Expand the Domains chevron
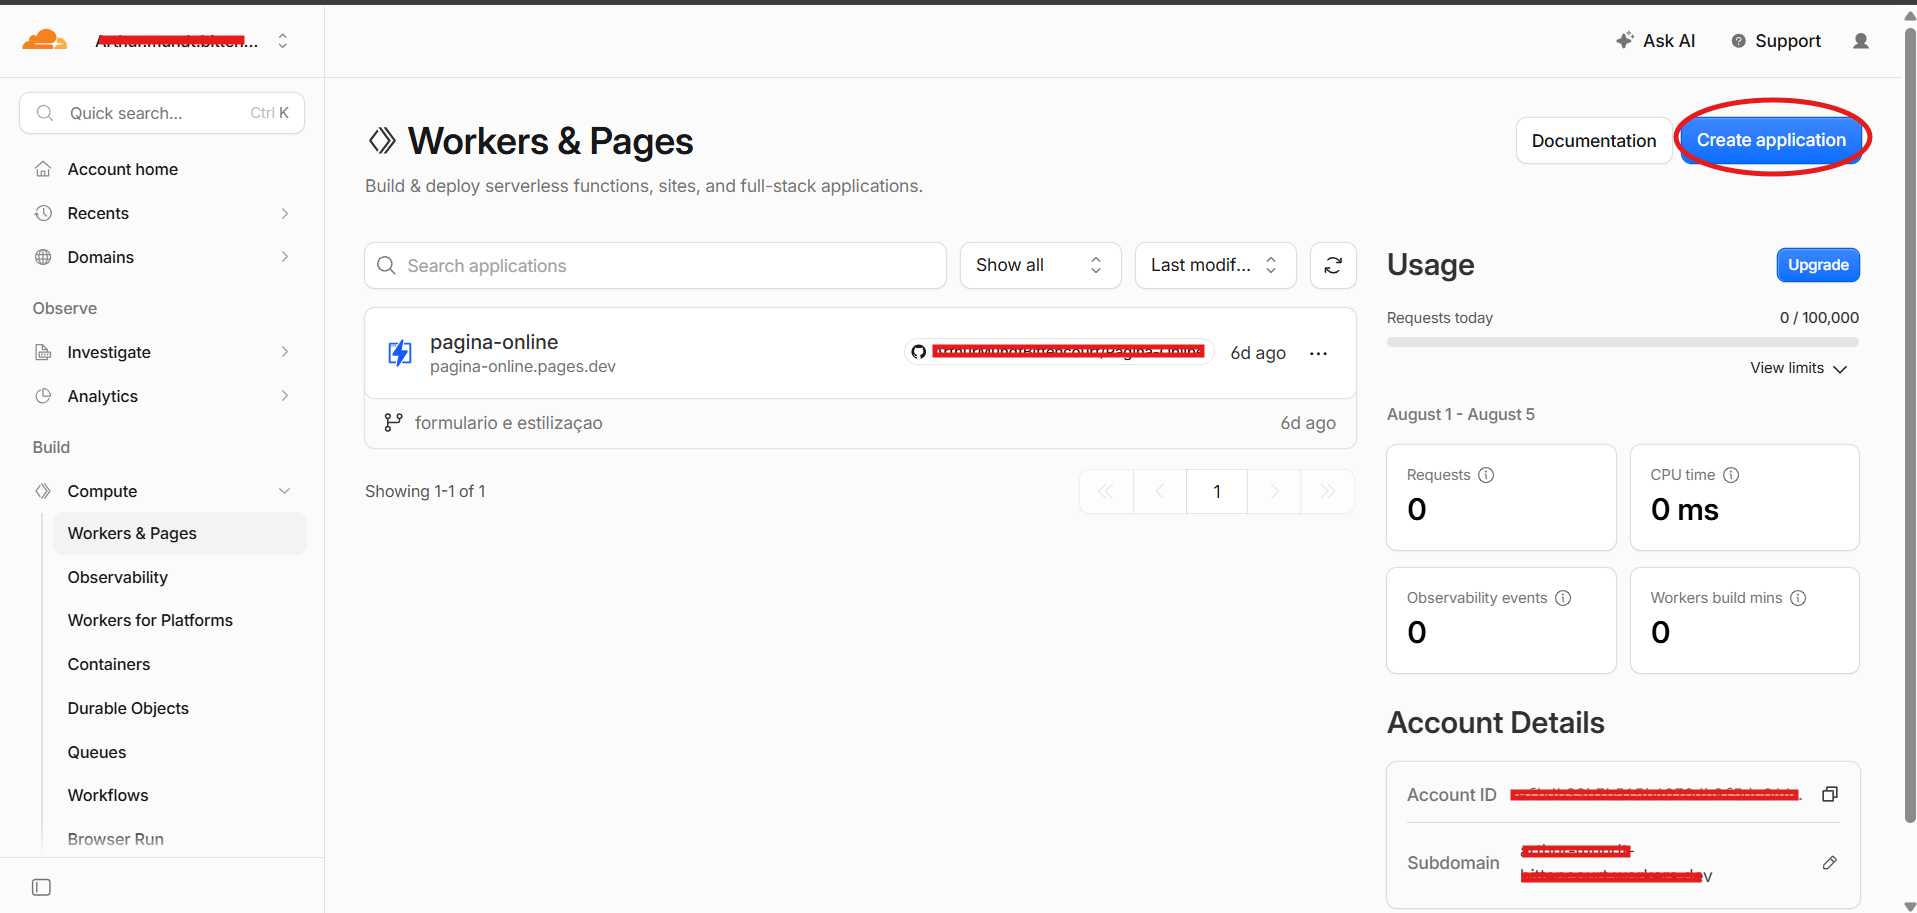The width and height of the screenshot is (1917, 913). pos(285,257)
